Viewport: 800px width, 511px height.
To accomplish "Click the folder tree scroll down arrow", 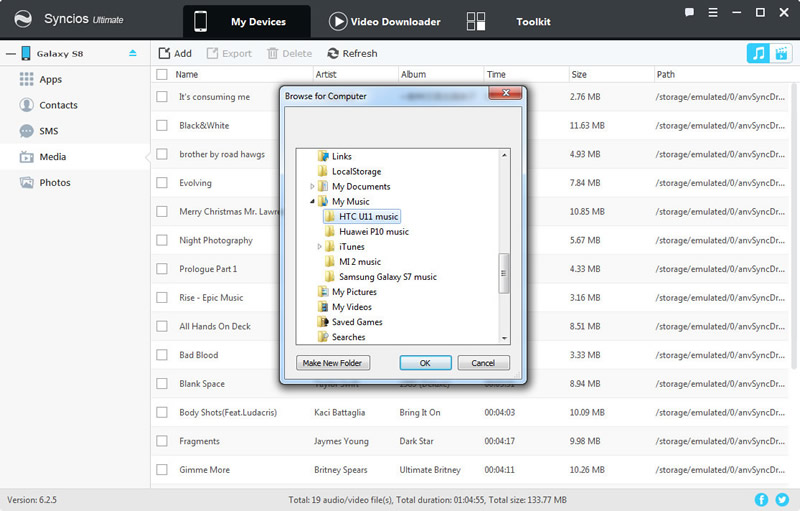I will click(x=504, y=338).
